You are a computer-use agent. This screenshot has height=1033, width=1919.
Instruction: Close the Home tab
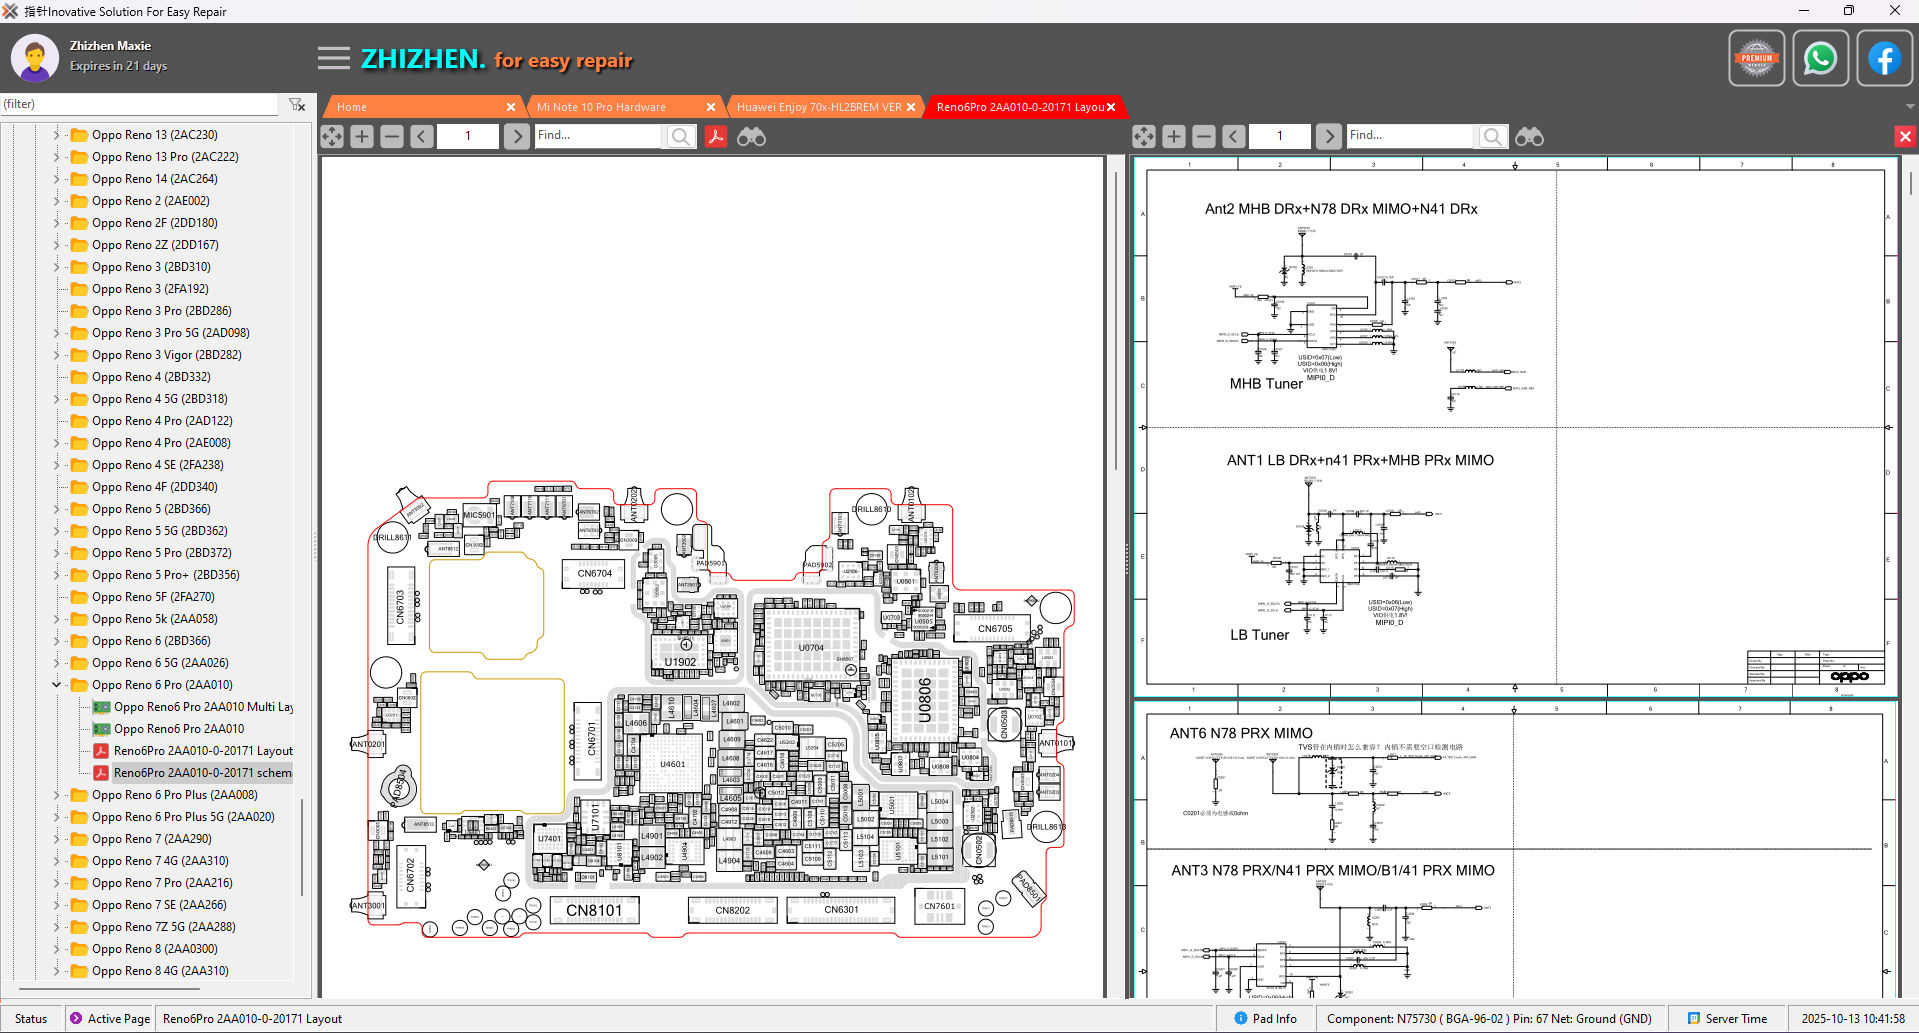[x=511, y=107]
